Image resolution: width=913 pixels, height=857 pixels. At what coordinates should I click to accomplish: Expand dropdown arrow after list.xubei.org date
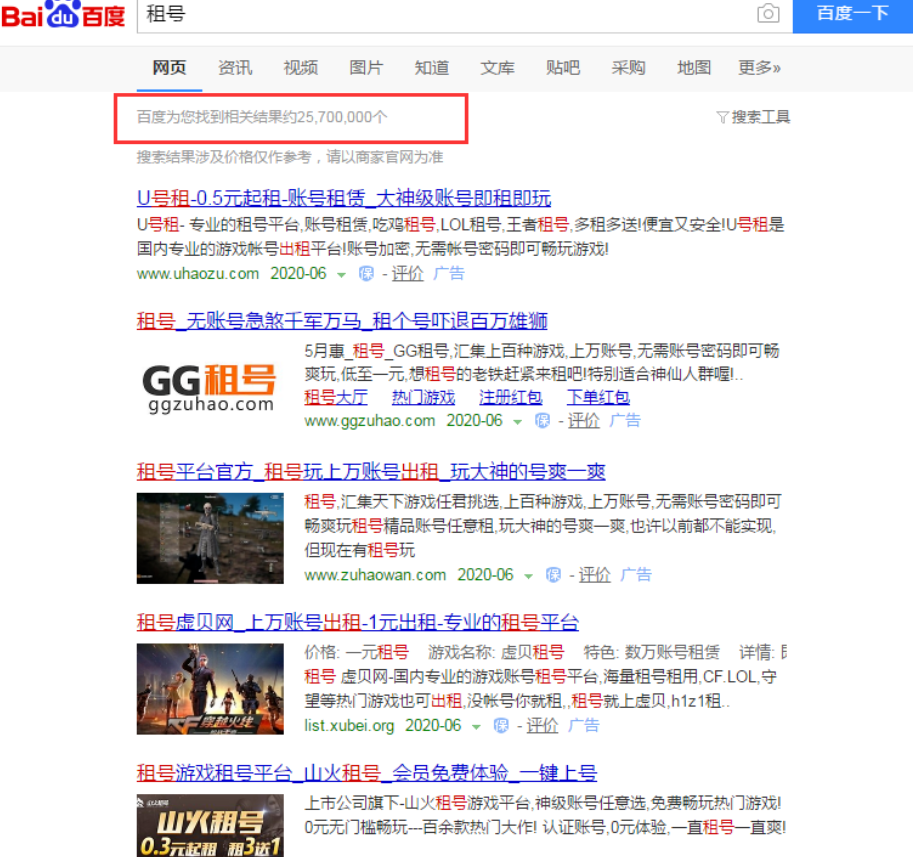[476, 727]
